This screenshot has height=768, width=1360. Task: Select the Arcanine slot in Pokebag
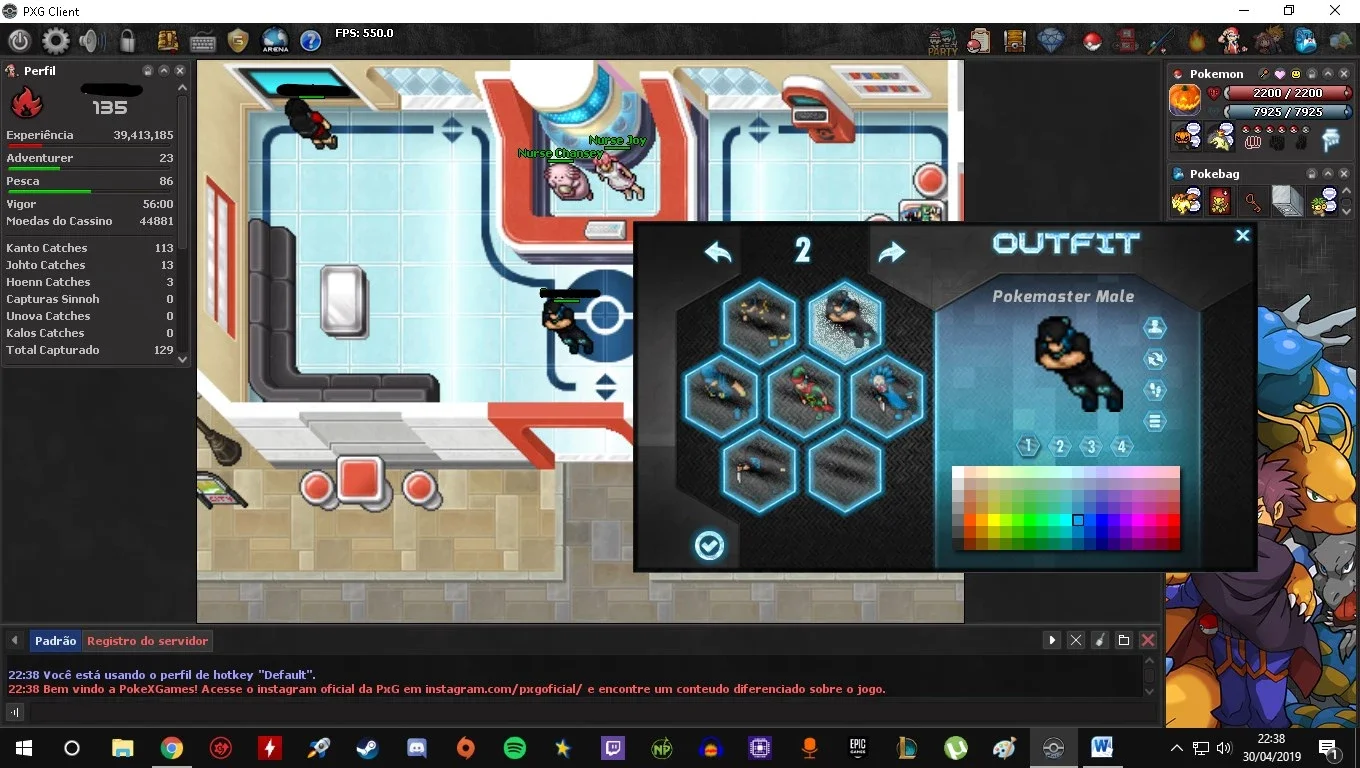1186,201
